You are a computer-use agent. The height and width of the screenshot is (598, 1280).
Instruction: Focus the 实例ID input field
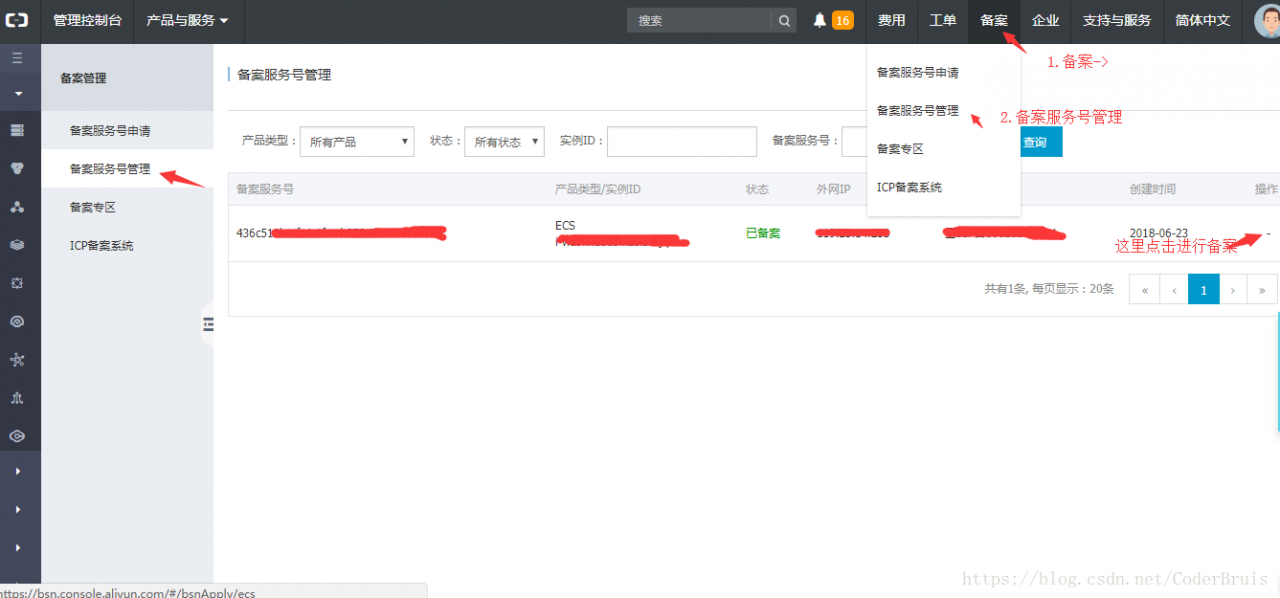coord(682,142)
